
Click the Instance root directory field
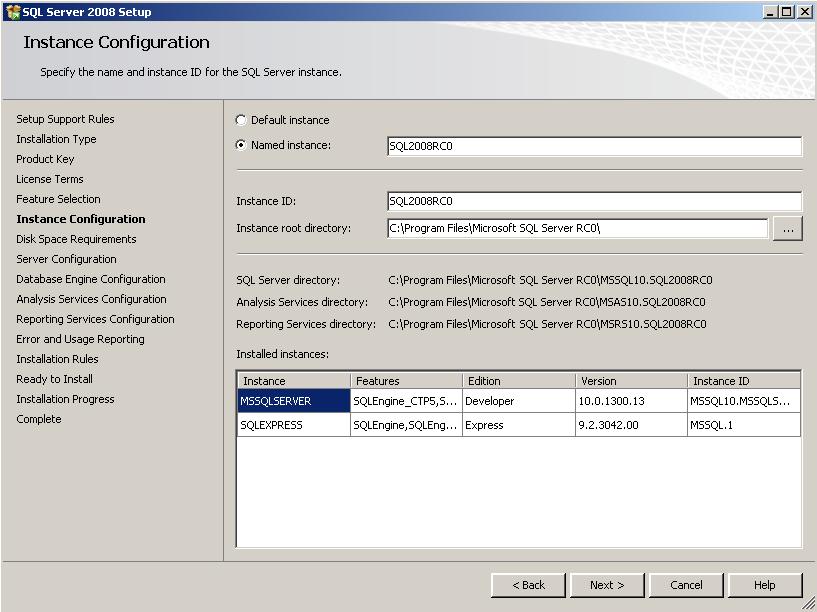(577, 228)
